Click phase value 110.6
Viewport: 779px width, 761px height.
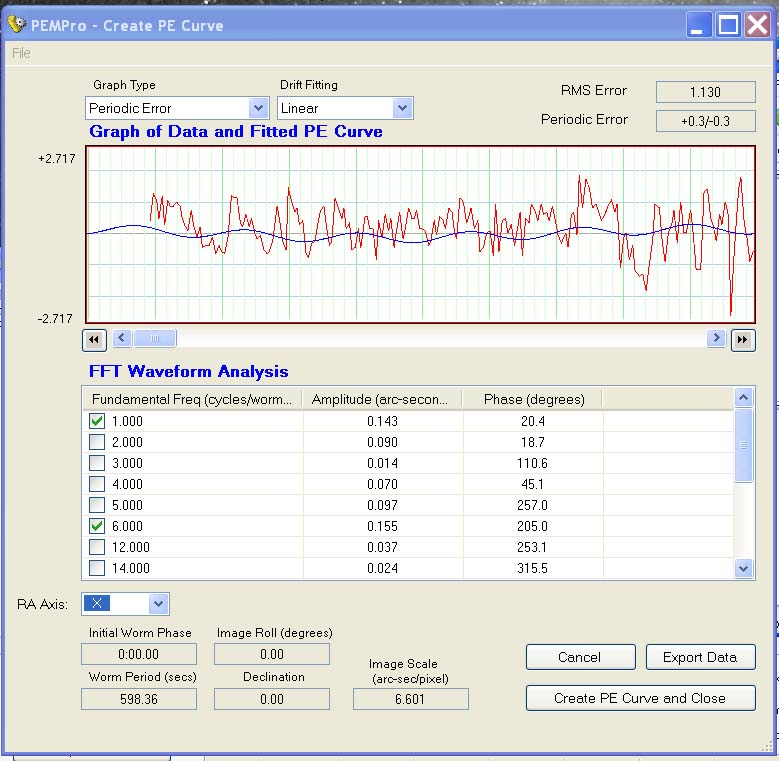point(532,463)
